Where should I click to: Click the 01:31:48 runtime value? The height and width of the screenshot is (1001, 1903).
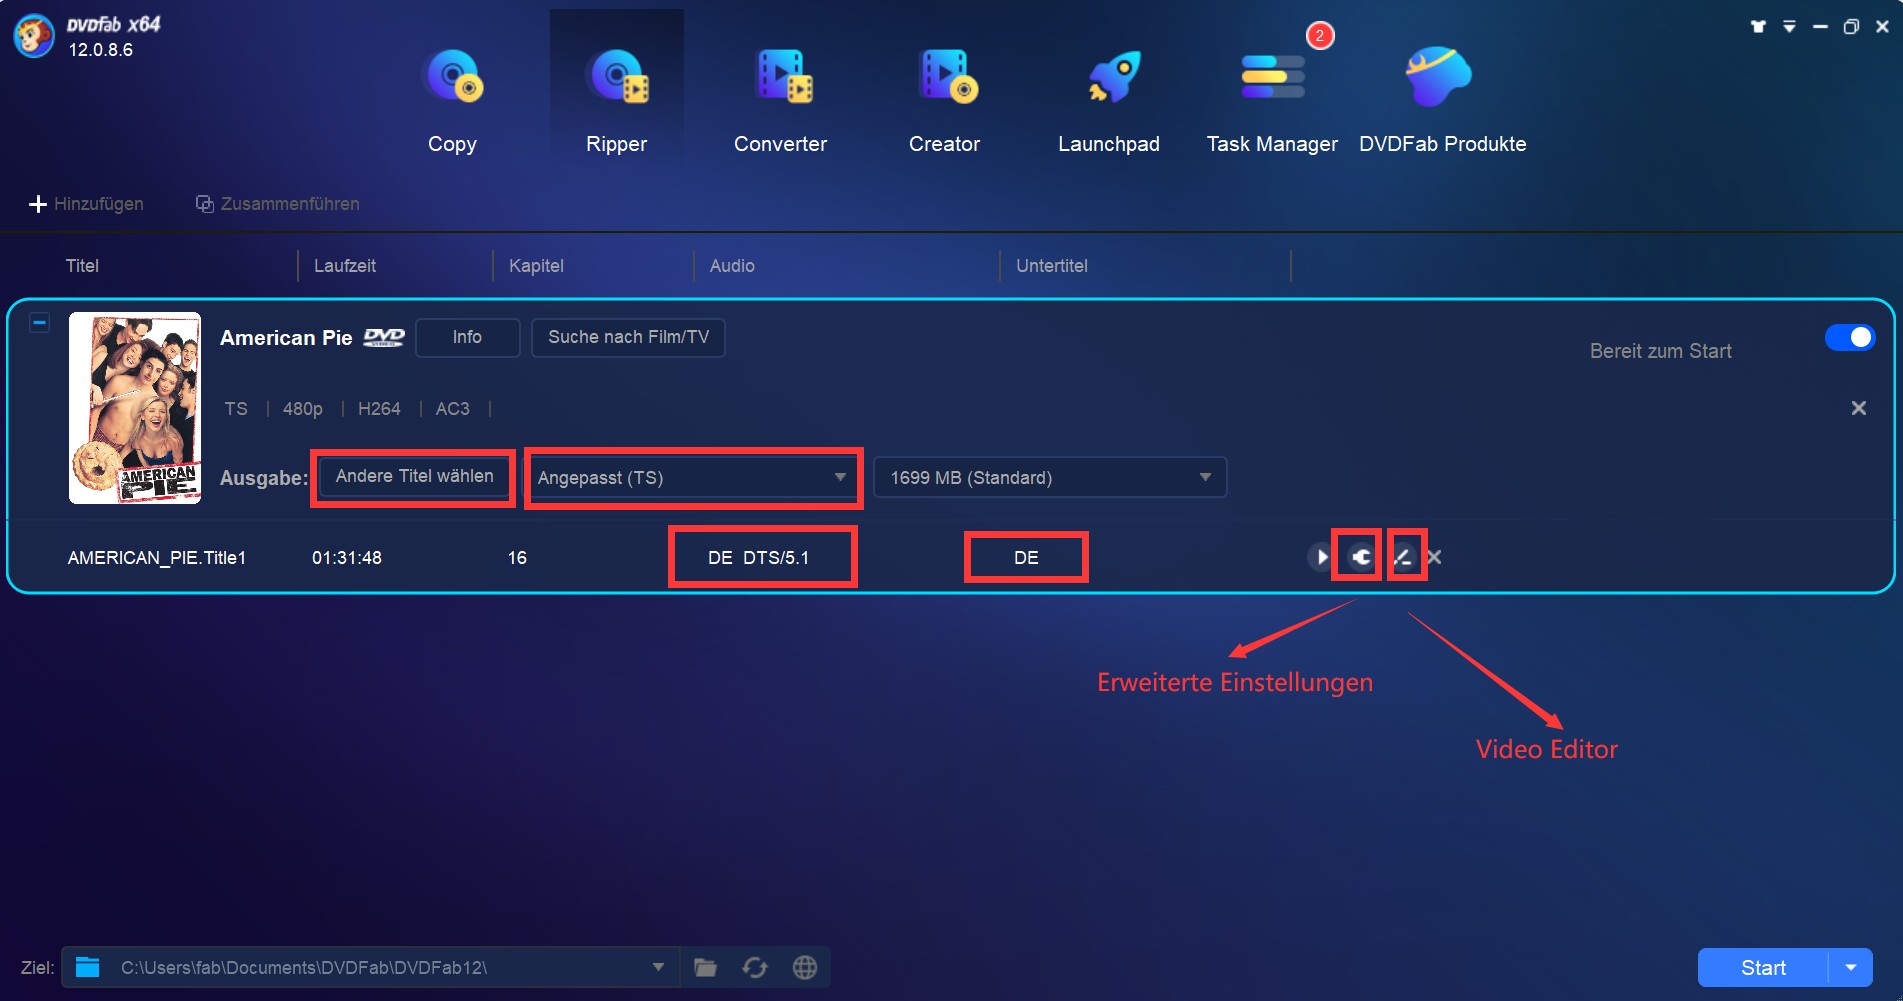coord(347,558)
